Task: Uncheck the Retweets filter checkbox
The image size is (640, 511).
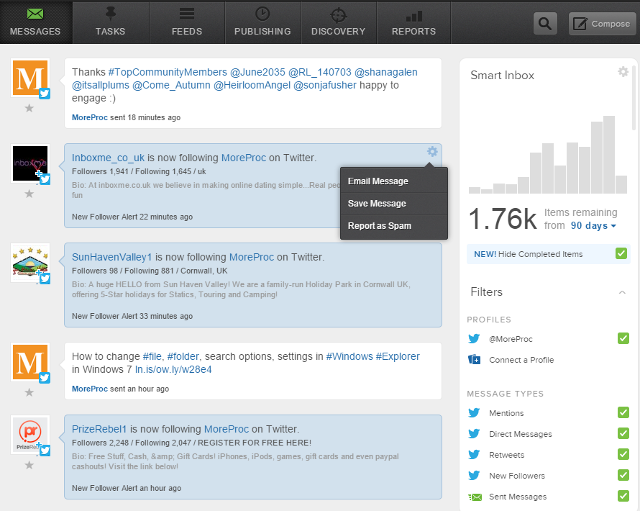Action: tap(623, 454)
